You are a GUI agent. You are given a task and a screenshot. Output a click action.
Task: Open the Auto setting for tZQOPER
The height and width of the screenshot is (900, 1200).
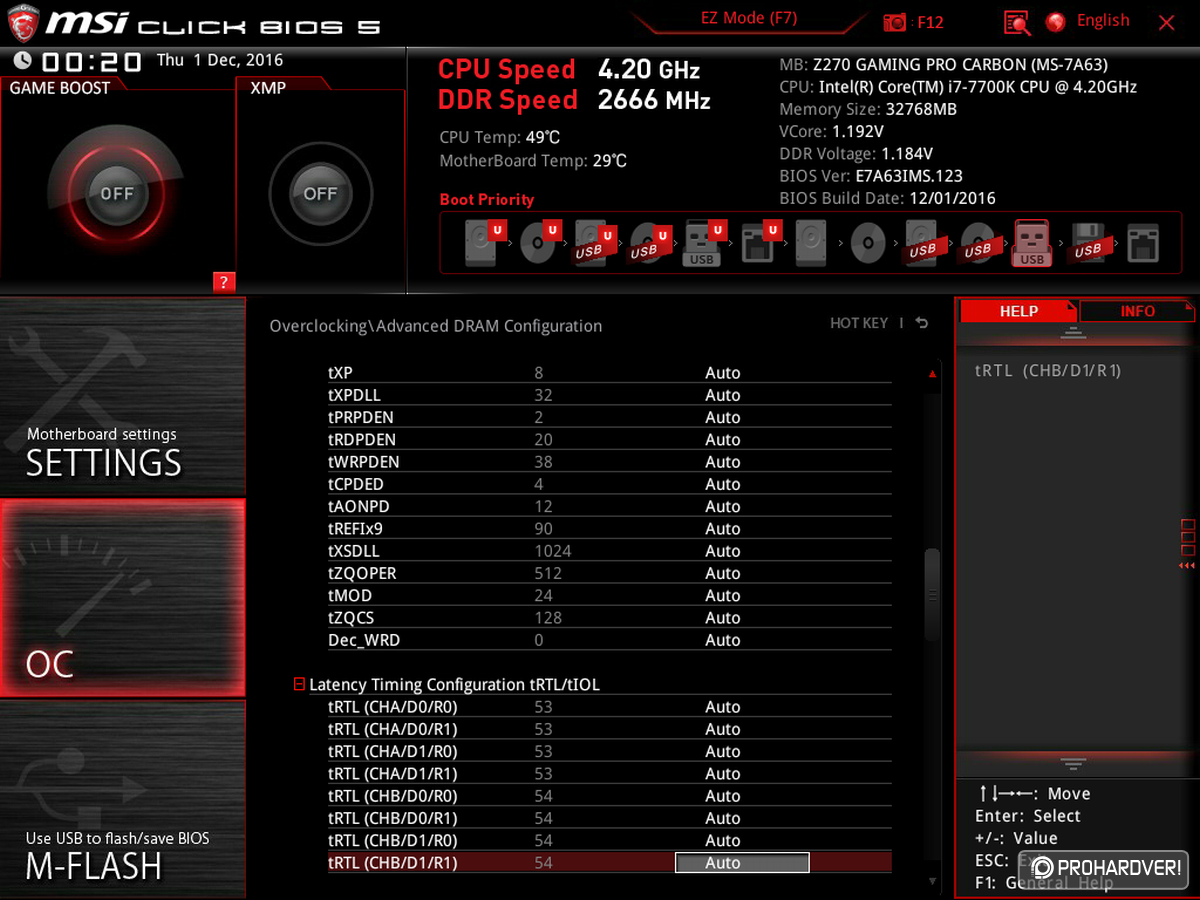pyautogui.click(x=723, y=573)
